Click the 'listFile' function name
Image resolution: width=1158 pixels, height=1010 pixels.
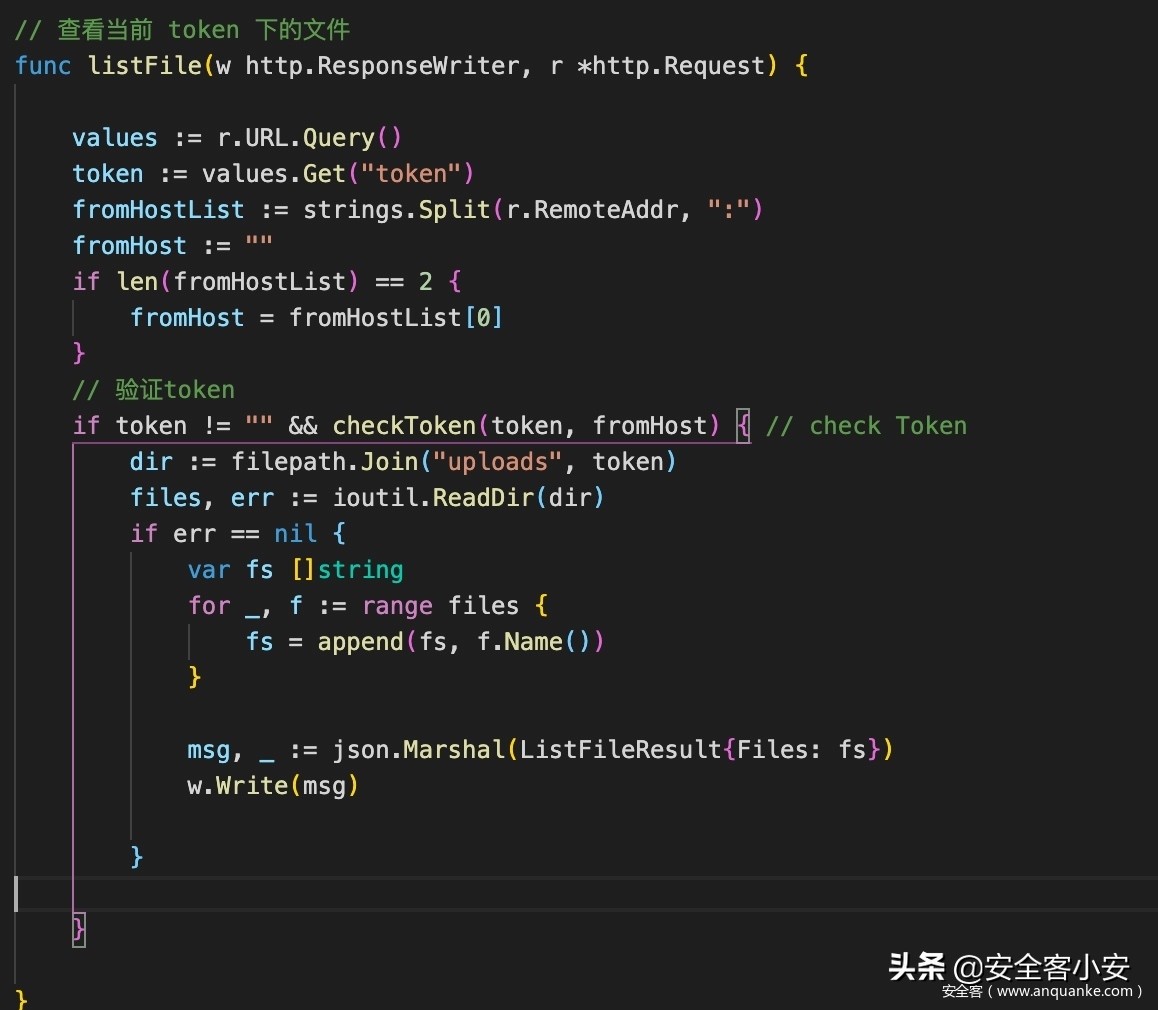[x=145, y=66]
